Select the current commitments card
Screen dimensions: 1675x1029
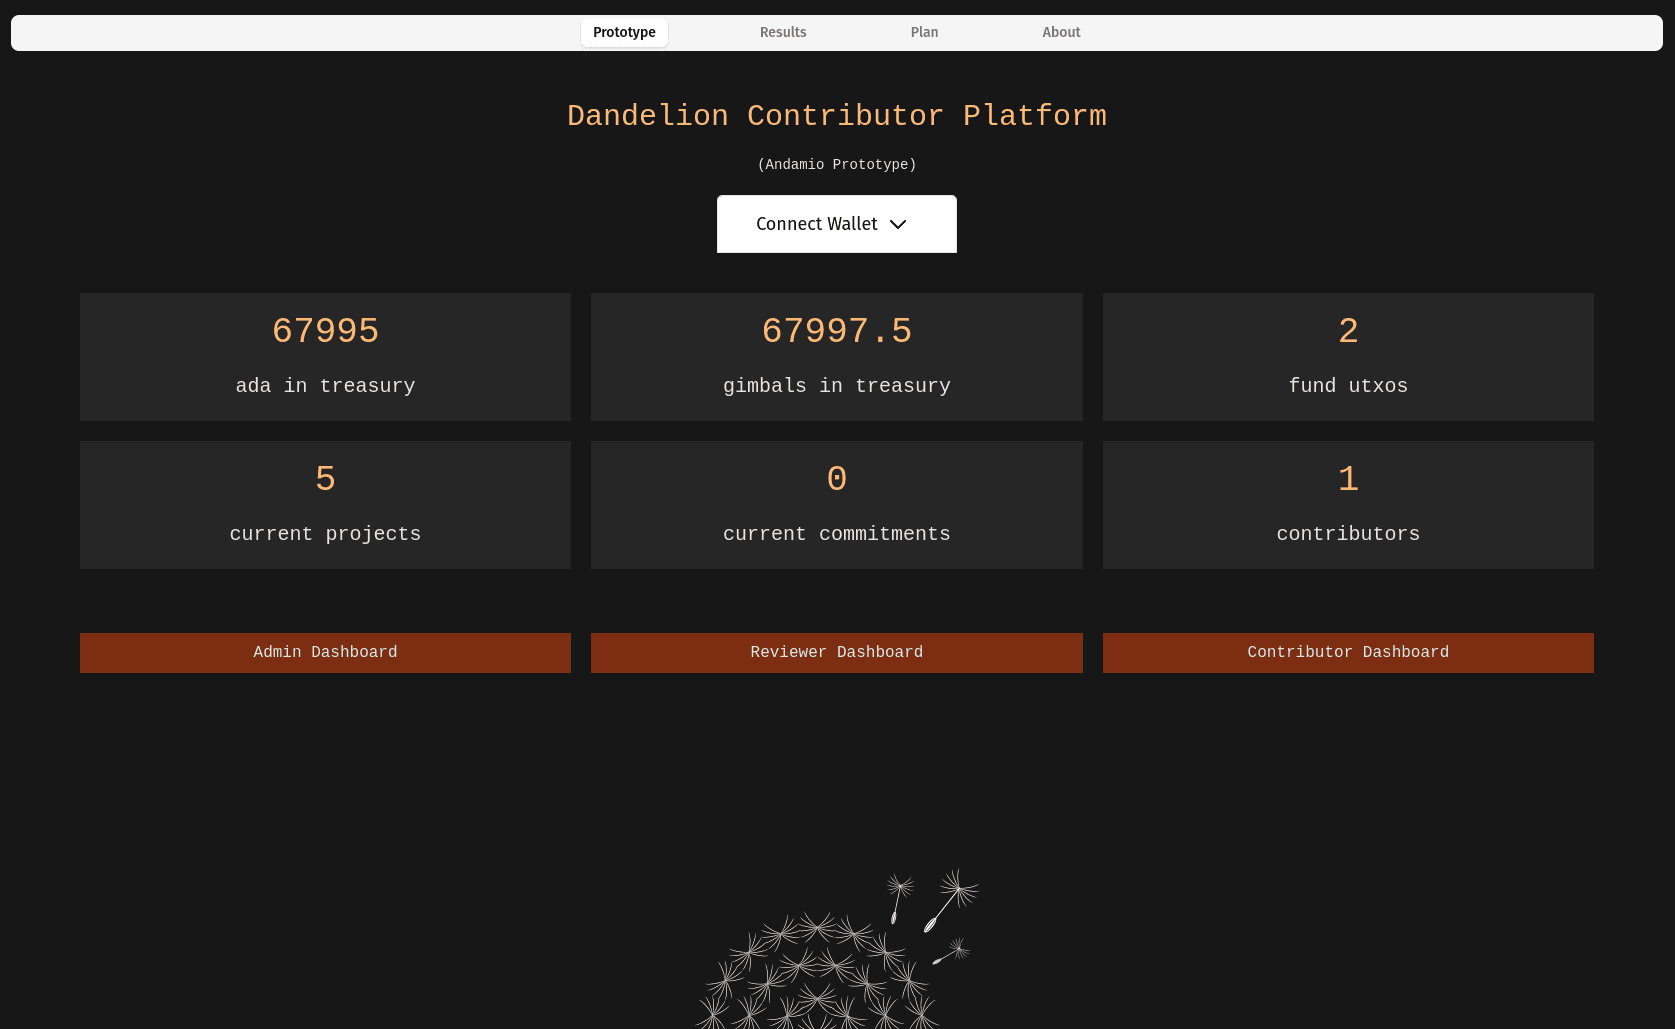coord(836,505)
